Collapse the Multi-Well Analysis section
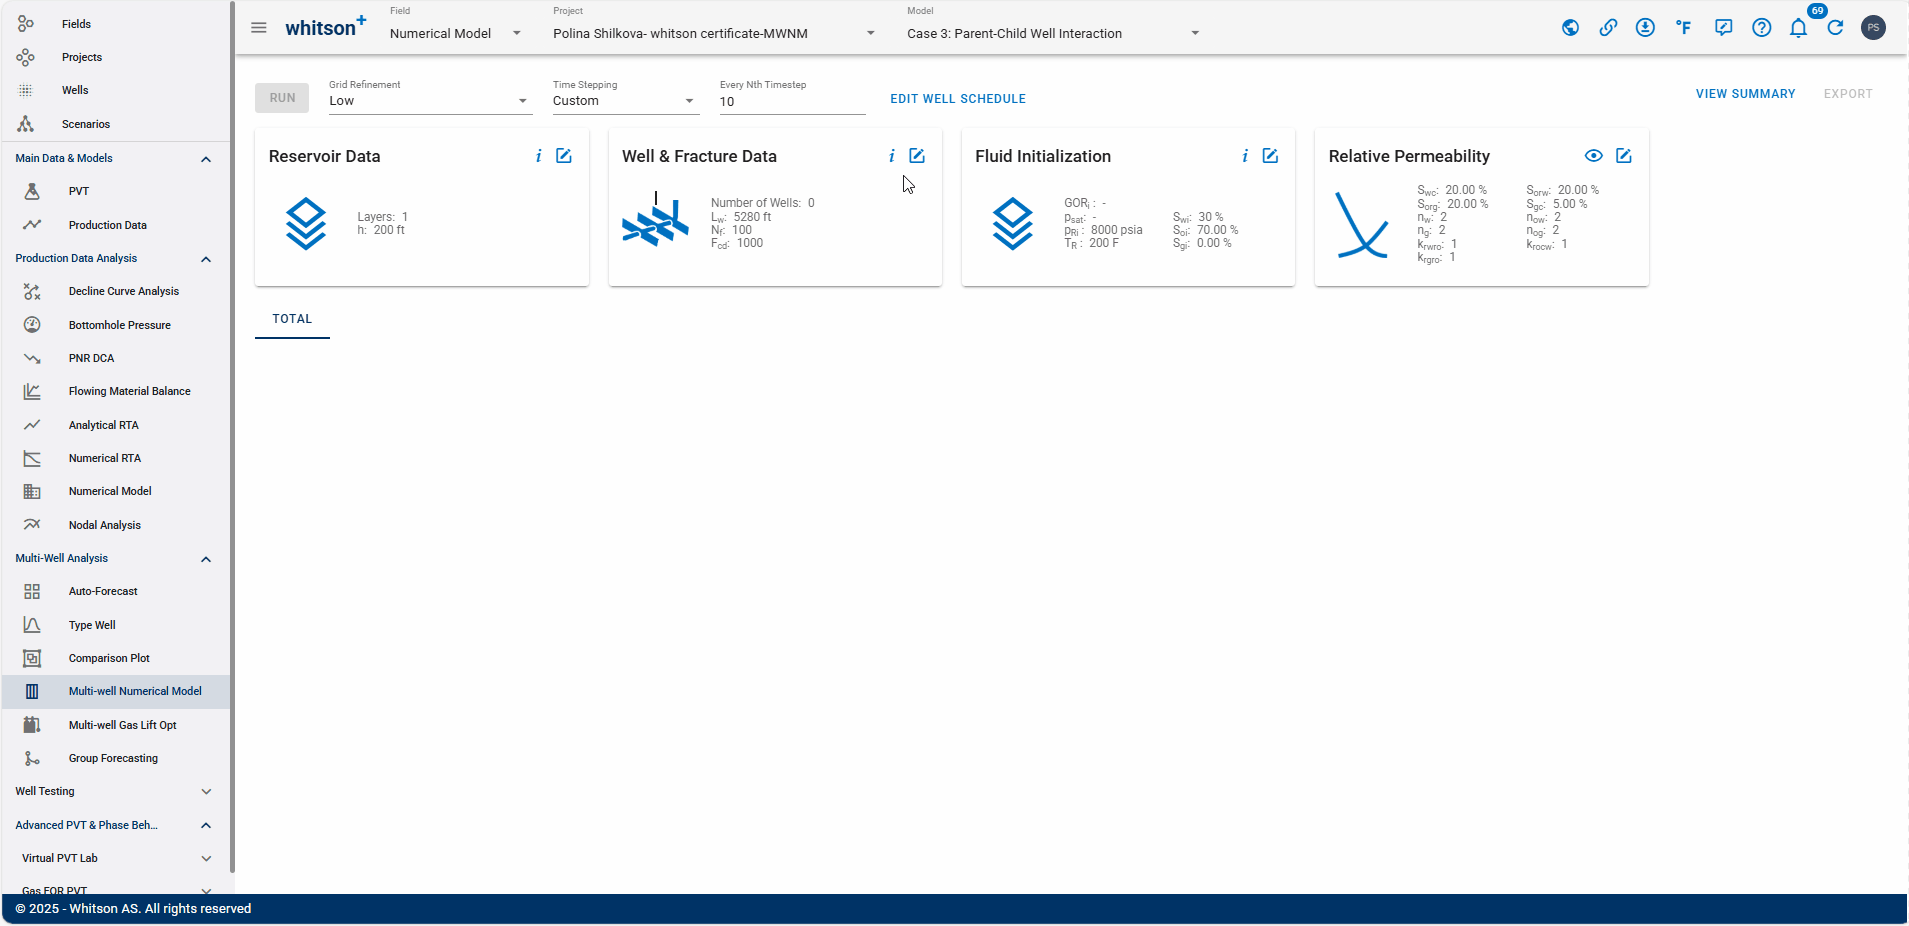This screenshot has height=926, width=1909. (x=206, y=559)
